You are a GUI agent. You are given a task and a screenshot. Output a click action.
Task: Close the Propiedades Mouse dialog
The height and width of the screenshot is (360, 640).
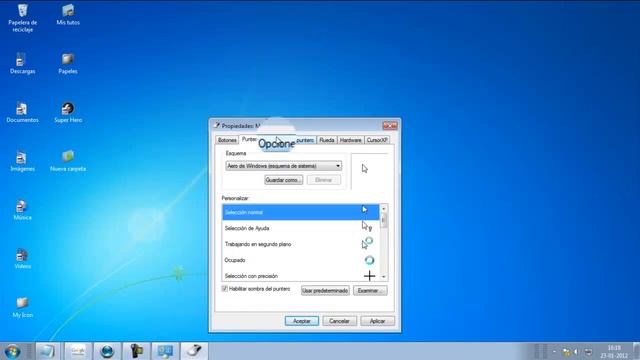pos(390,126)
